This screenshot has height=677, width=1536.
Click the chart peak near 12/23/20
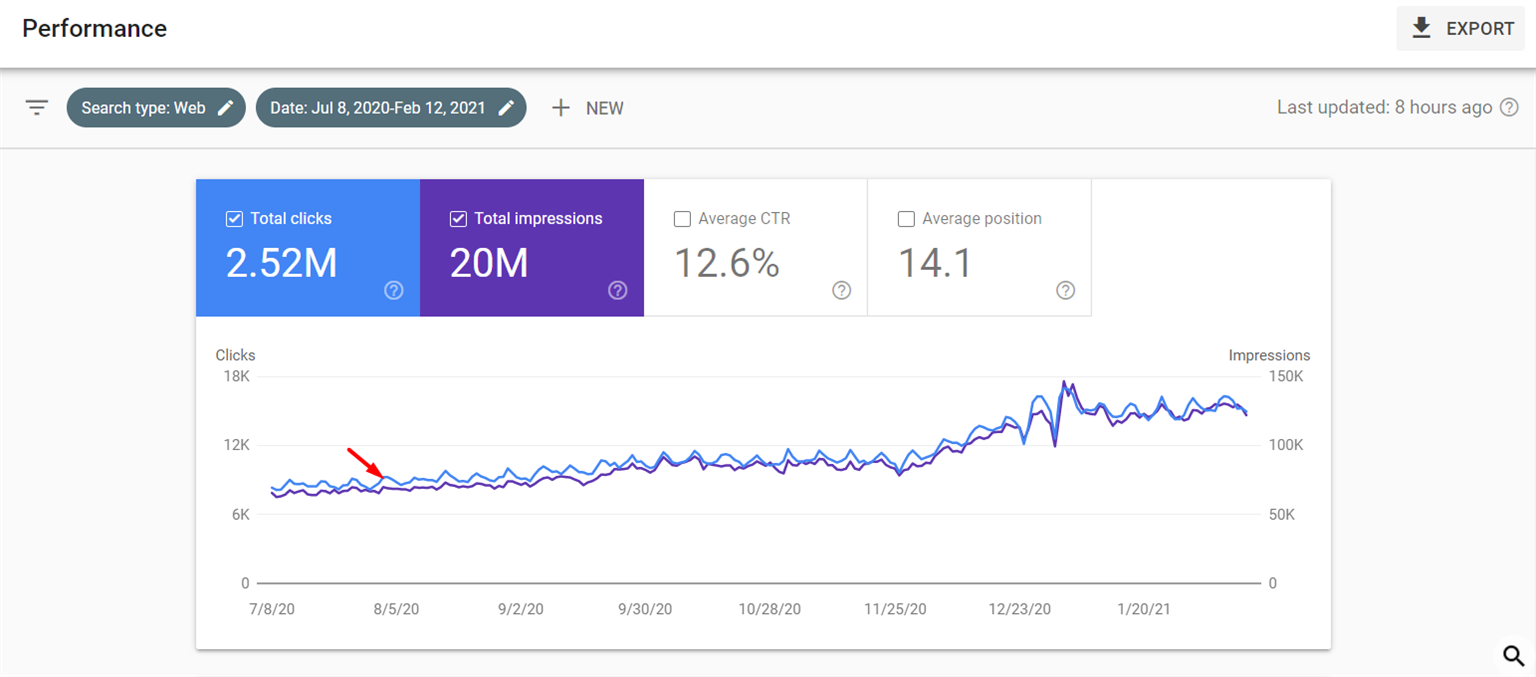coord(1064,382)
